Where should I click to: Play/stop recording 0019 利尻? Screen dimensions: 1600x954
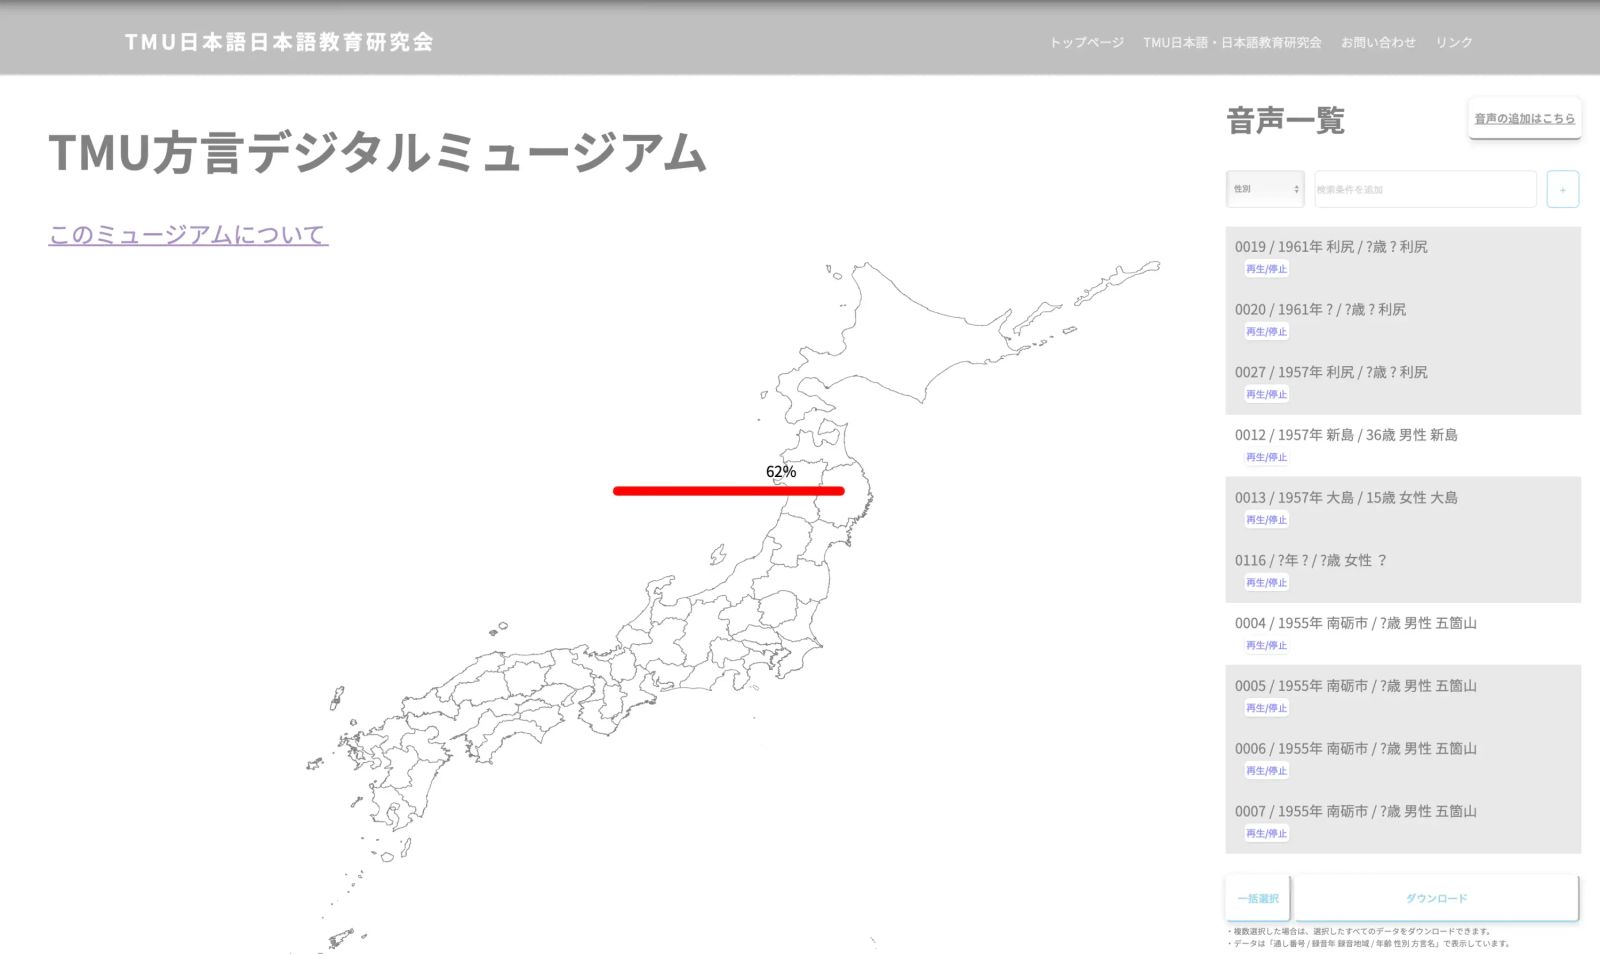(1266, 269)
